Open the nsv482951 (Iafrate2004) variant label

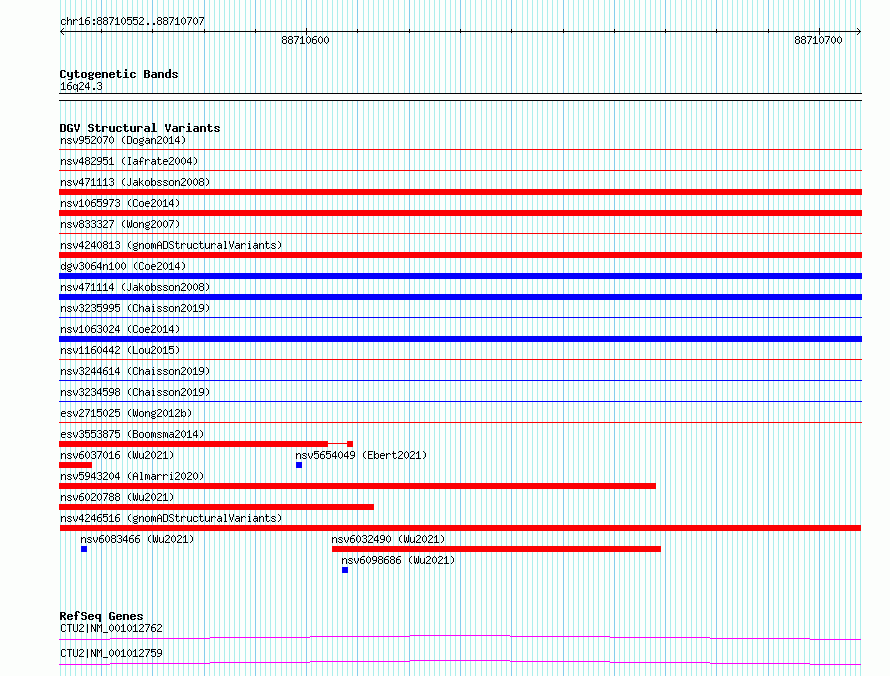tap(129, 161)
